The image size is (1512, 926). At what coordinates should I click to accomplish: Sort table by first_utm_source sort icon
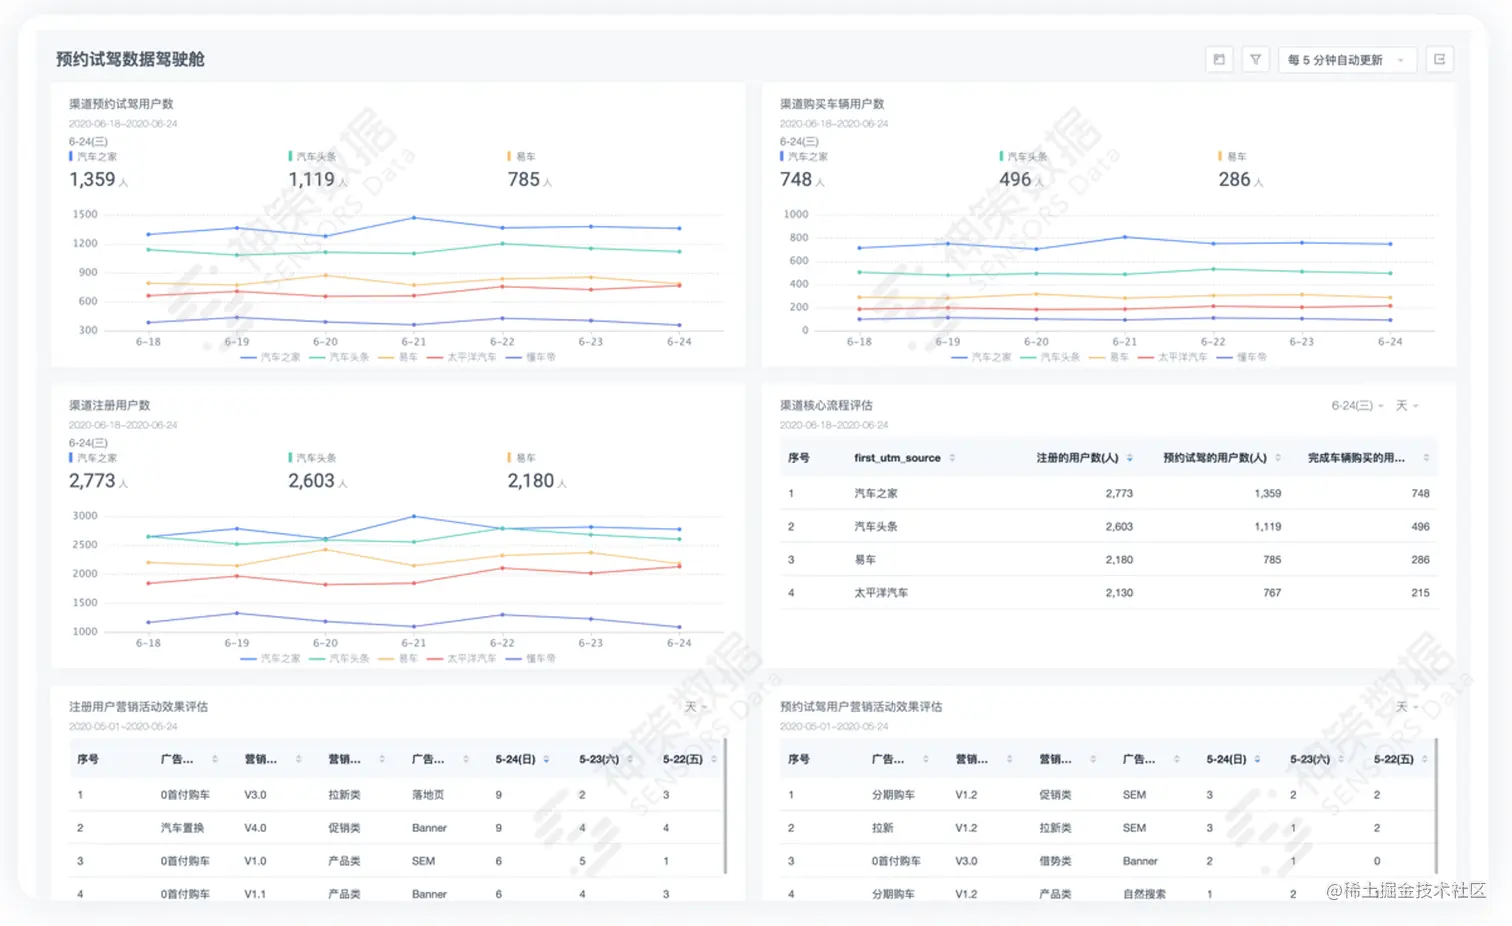tap(952, 458)
